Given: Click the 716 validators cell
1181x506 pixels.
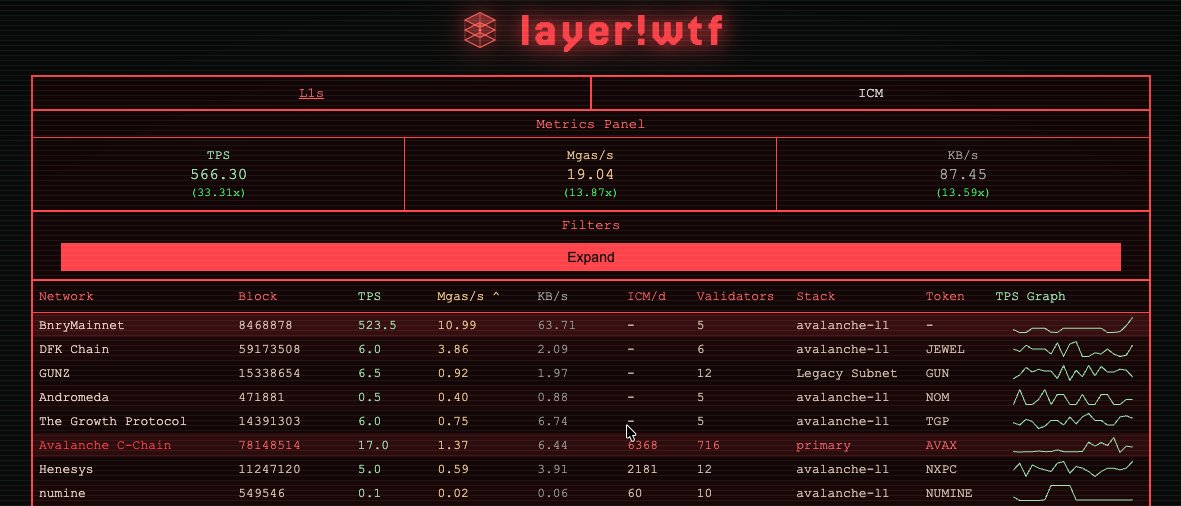Looking at the screenshot, I should point(708,445).
